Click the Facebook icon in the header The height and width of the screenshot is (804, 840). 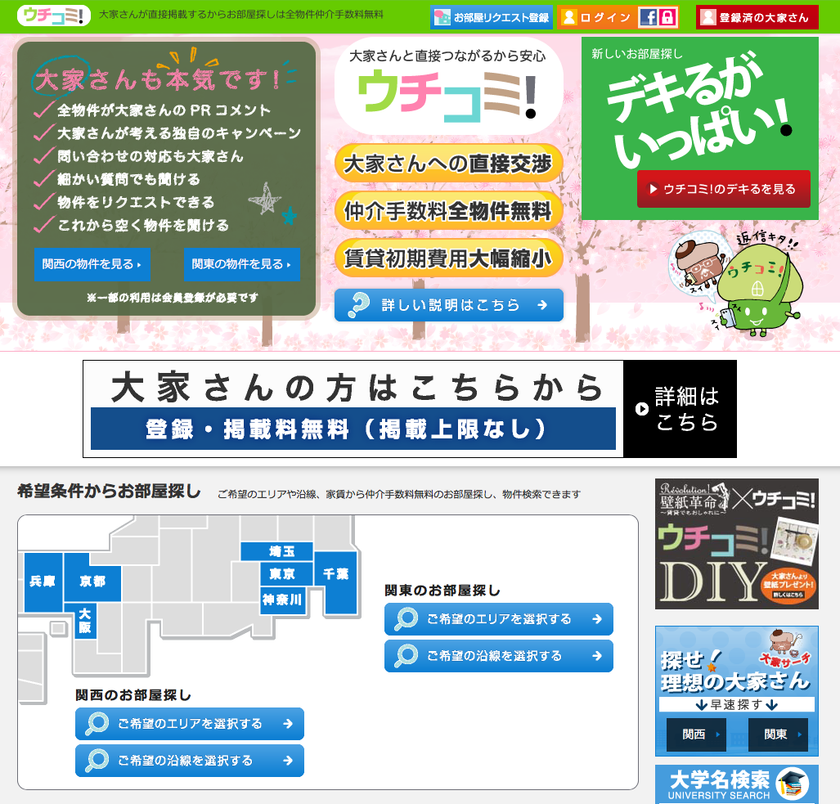(x=648, y=16)
